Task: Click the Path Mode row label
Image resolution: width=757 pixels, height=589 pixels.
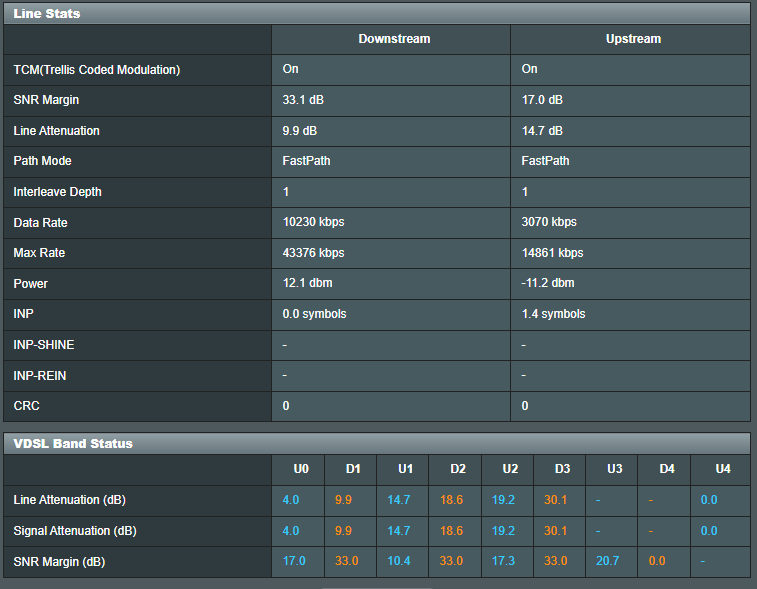Action: point(42,161)
